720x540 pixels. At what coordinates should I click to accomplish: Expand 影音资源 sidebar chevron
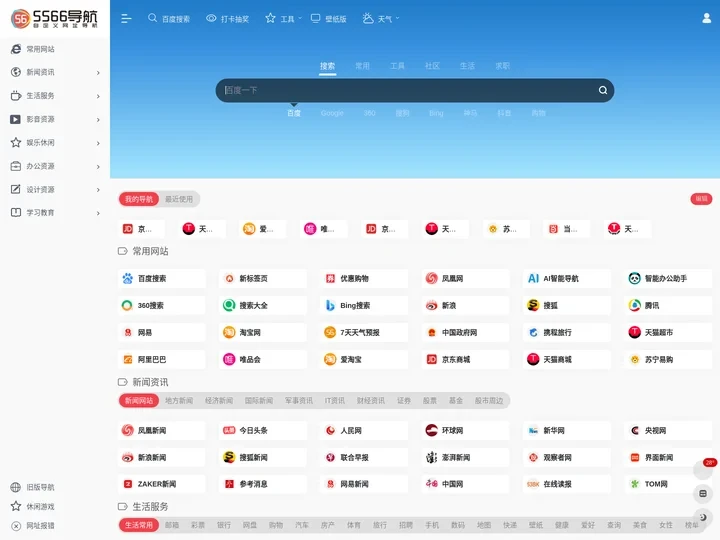[98, 119]
